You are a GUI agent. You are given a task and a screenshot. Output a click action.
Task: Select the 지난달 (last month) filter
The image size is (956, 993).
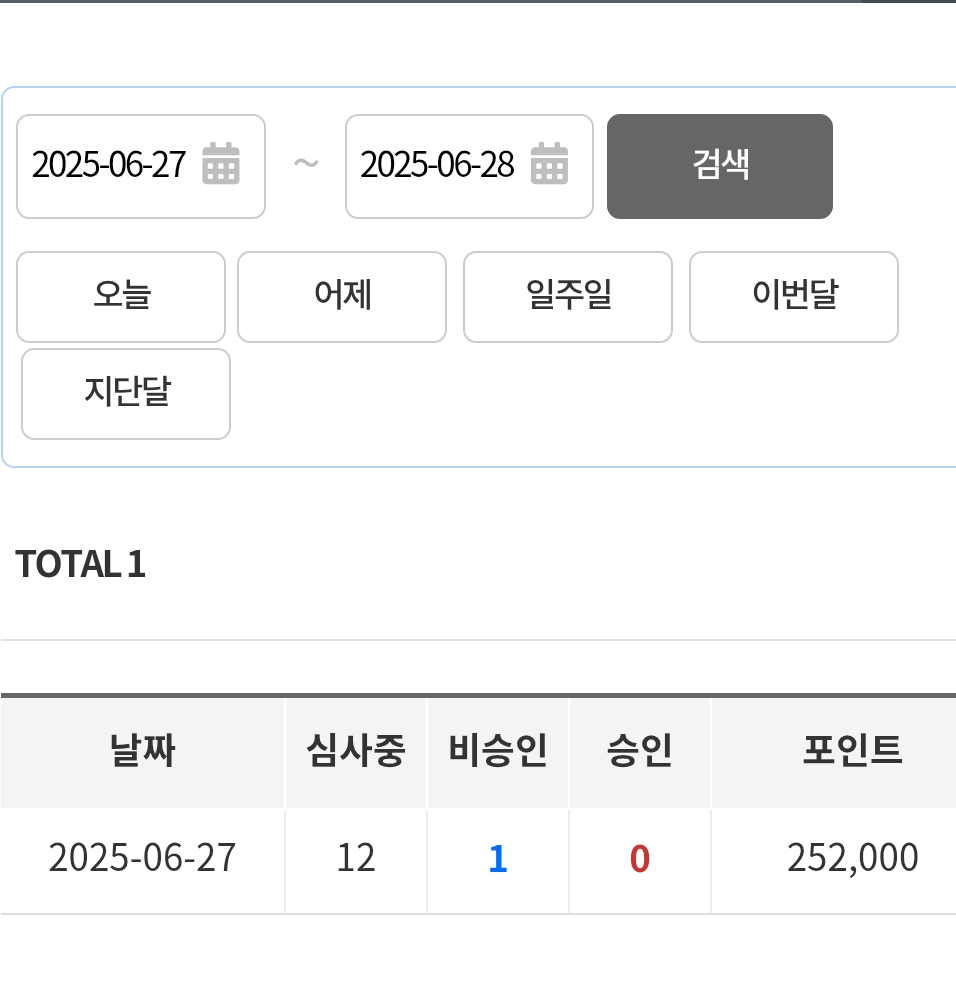(x=126, y=394)
